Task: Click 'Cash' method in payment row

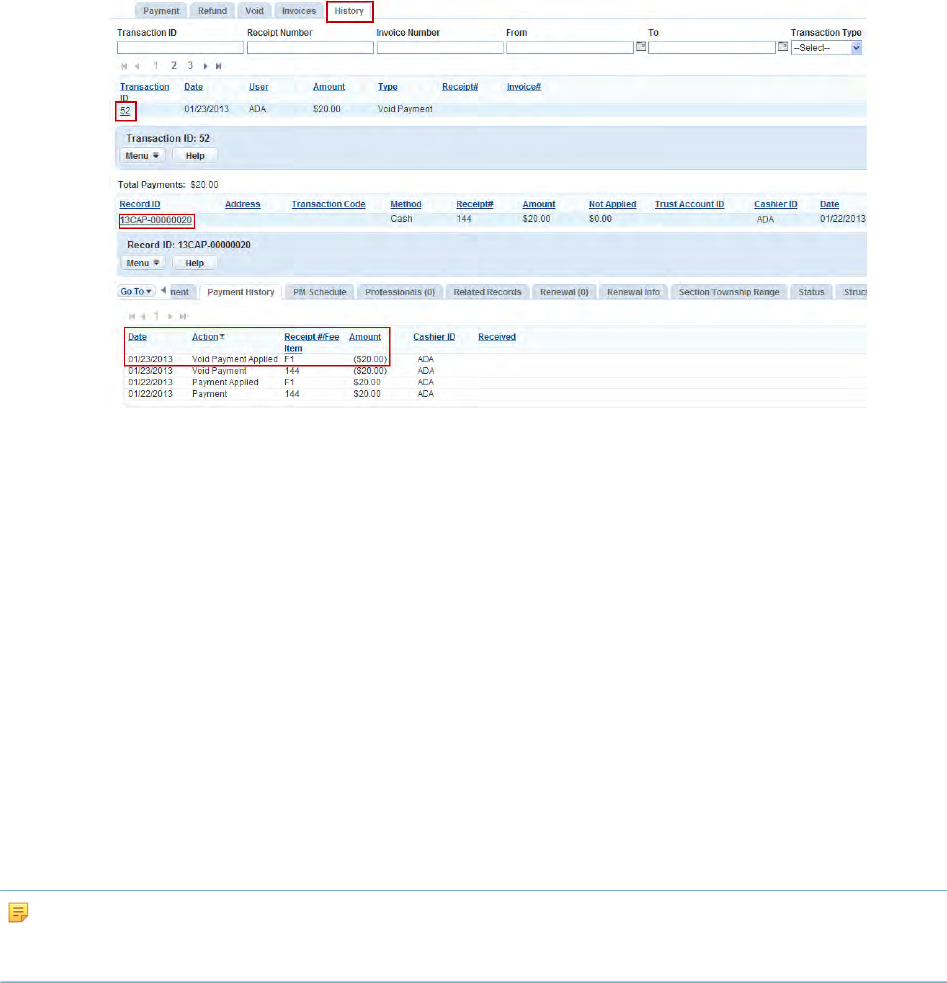Action: click(401, 219)
